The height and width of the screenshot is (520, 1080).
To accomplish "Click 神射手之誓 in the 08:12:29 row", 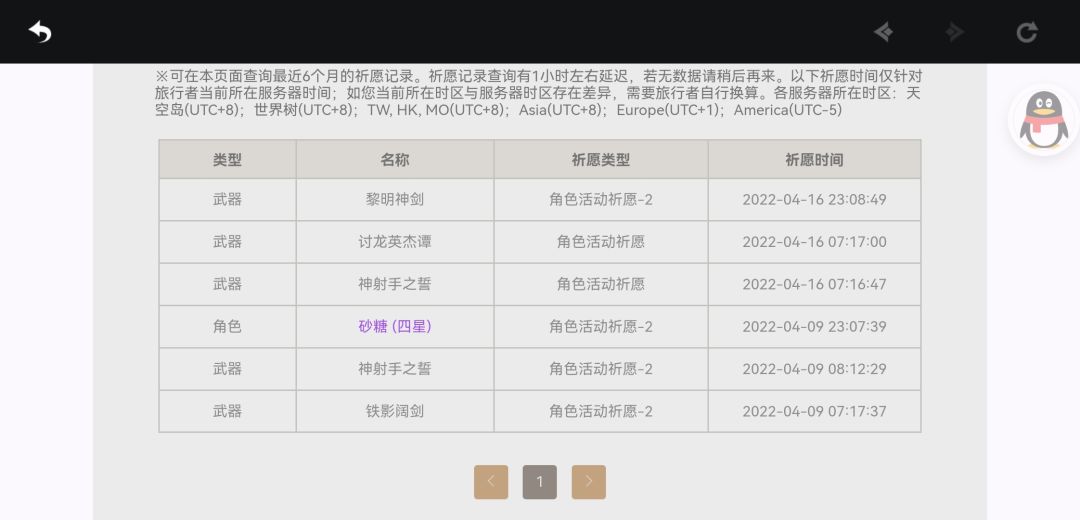I will [395, 369].
